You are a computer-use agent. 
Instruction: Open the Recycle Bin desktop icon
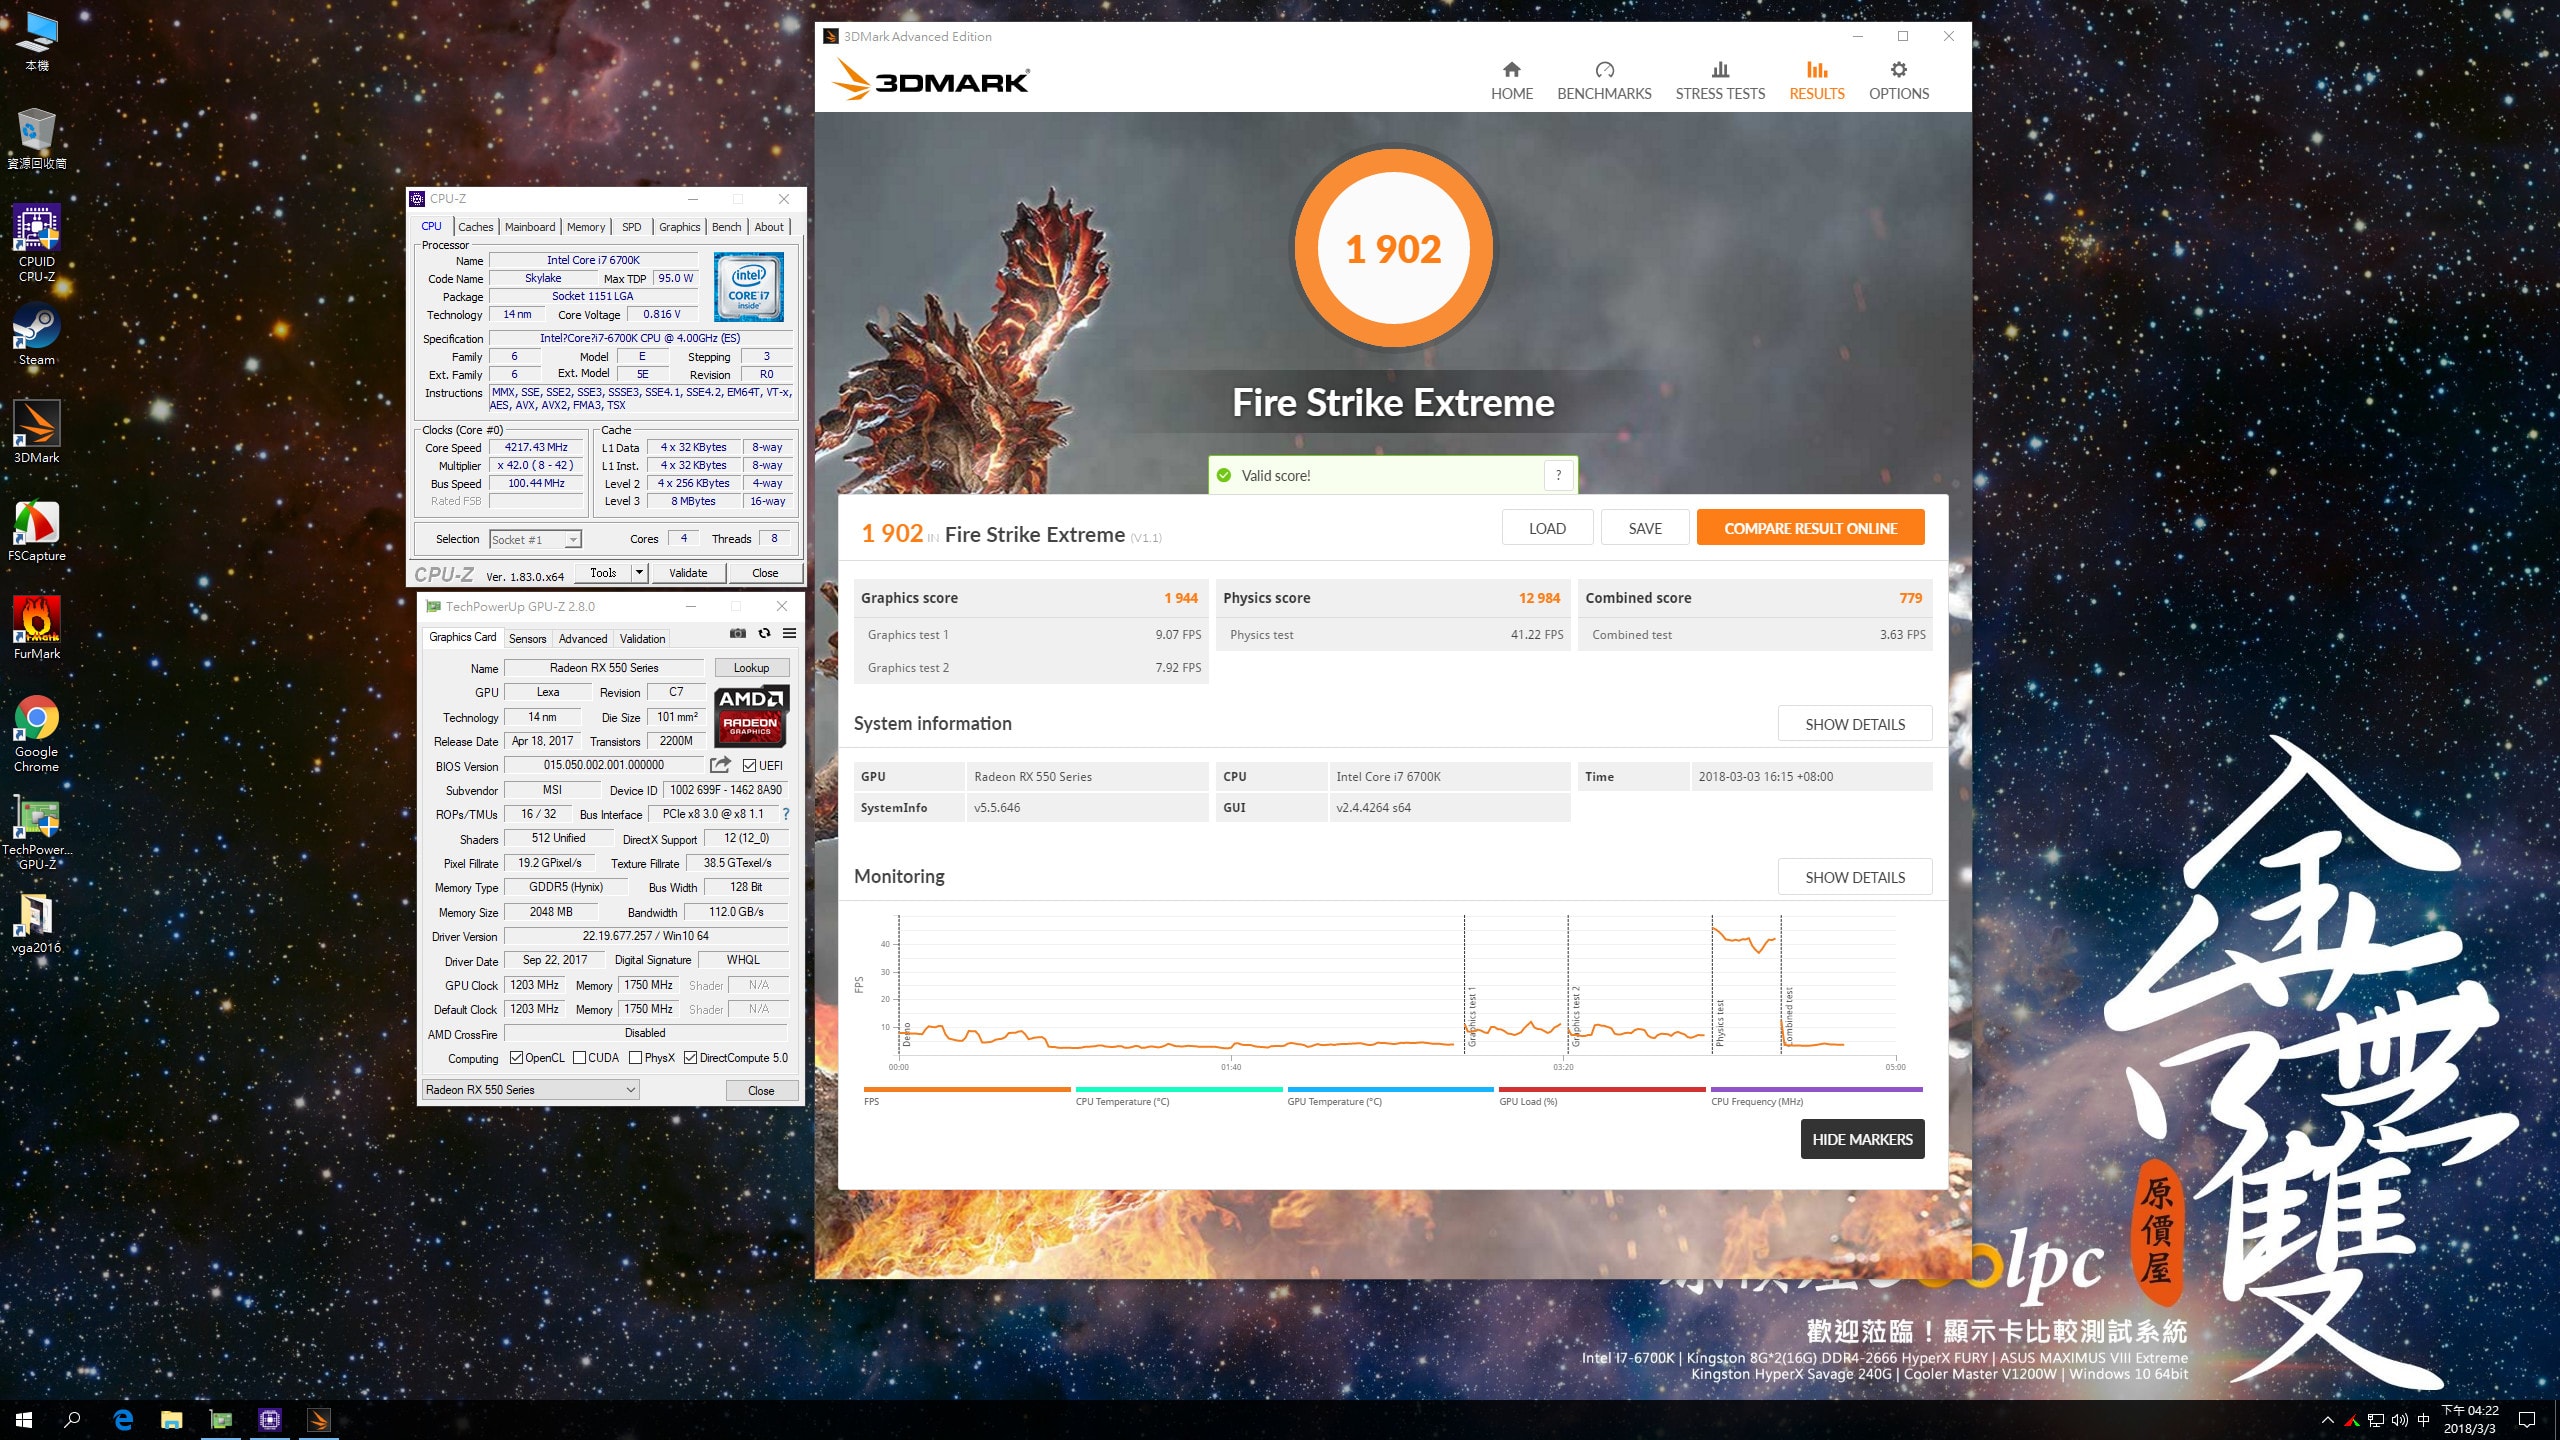37,138
